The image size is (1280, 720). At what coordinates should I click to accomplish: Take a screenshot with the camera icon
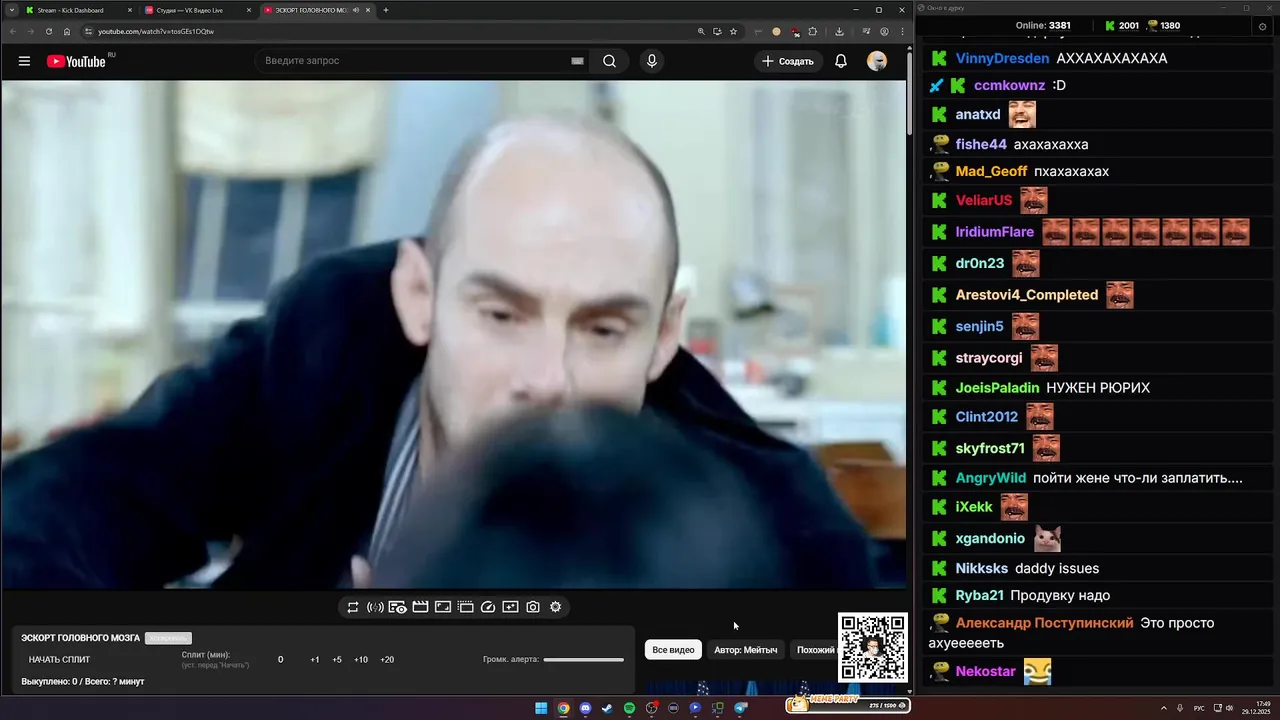tap(533, 607)
